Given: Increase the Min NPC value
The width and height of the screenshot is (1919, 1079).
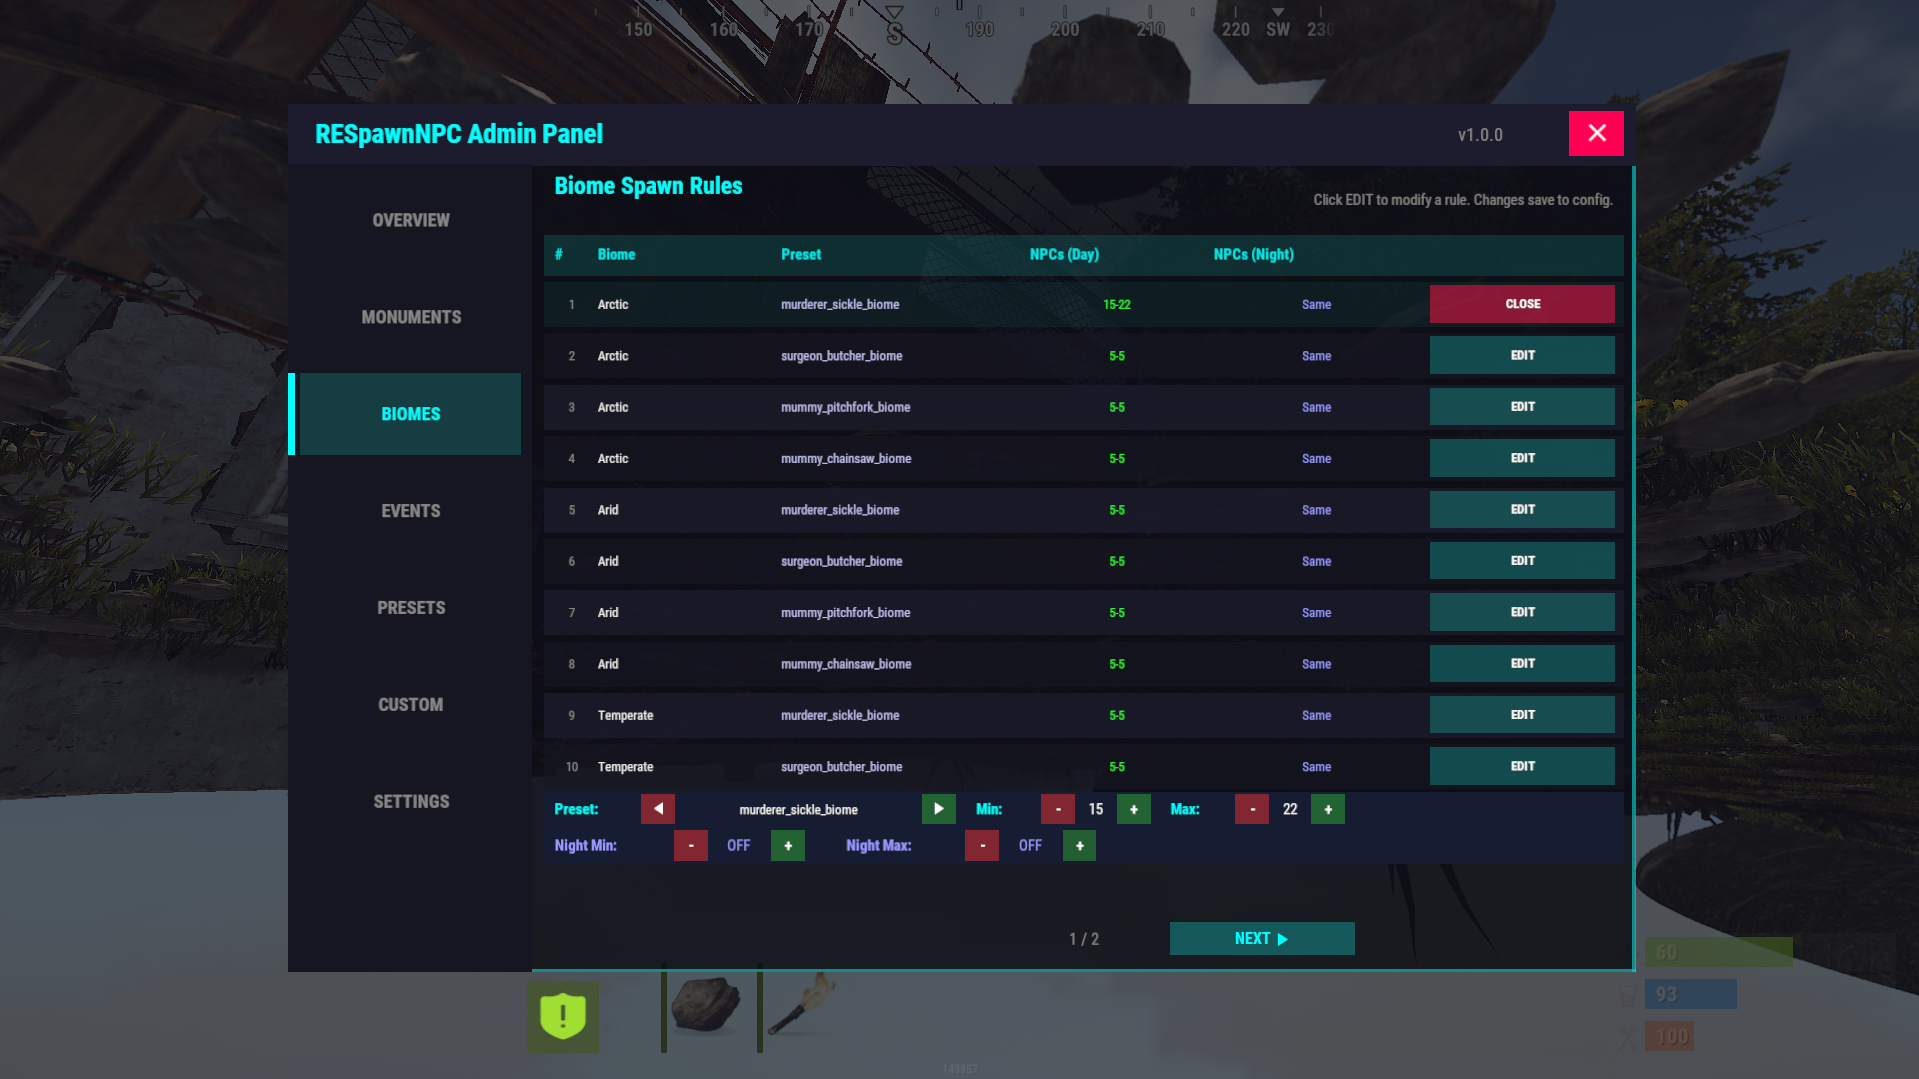Looking at the screenshot, I should [1133, 809].
